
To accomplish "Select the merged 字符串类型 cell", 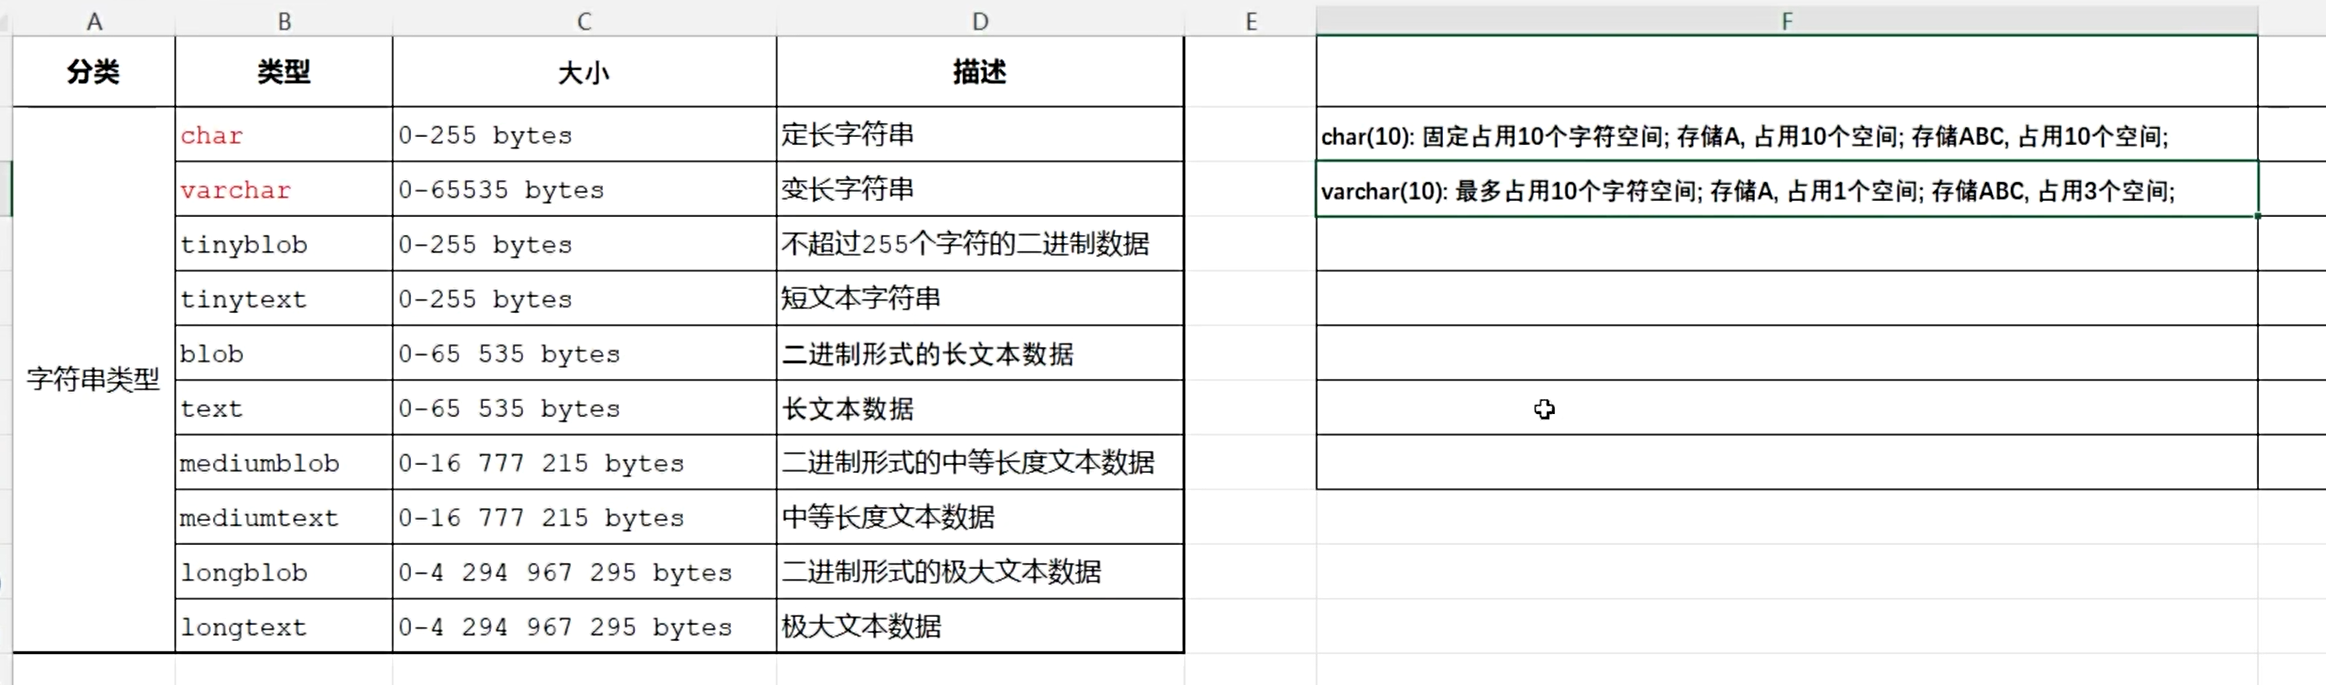I will pyautogui.click(x=94, y=379).
